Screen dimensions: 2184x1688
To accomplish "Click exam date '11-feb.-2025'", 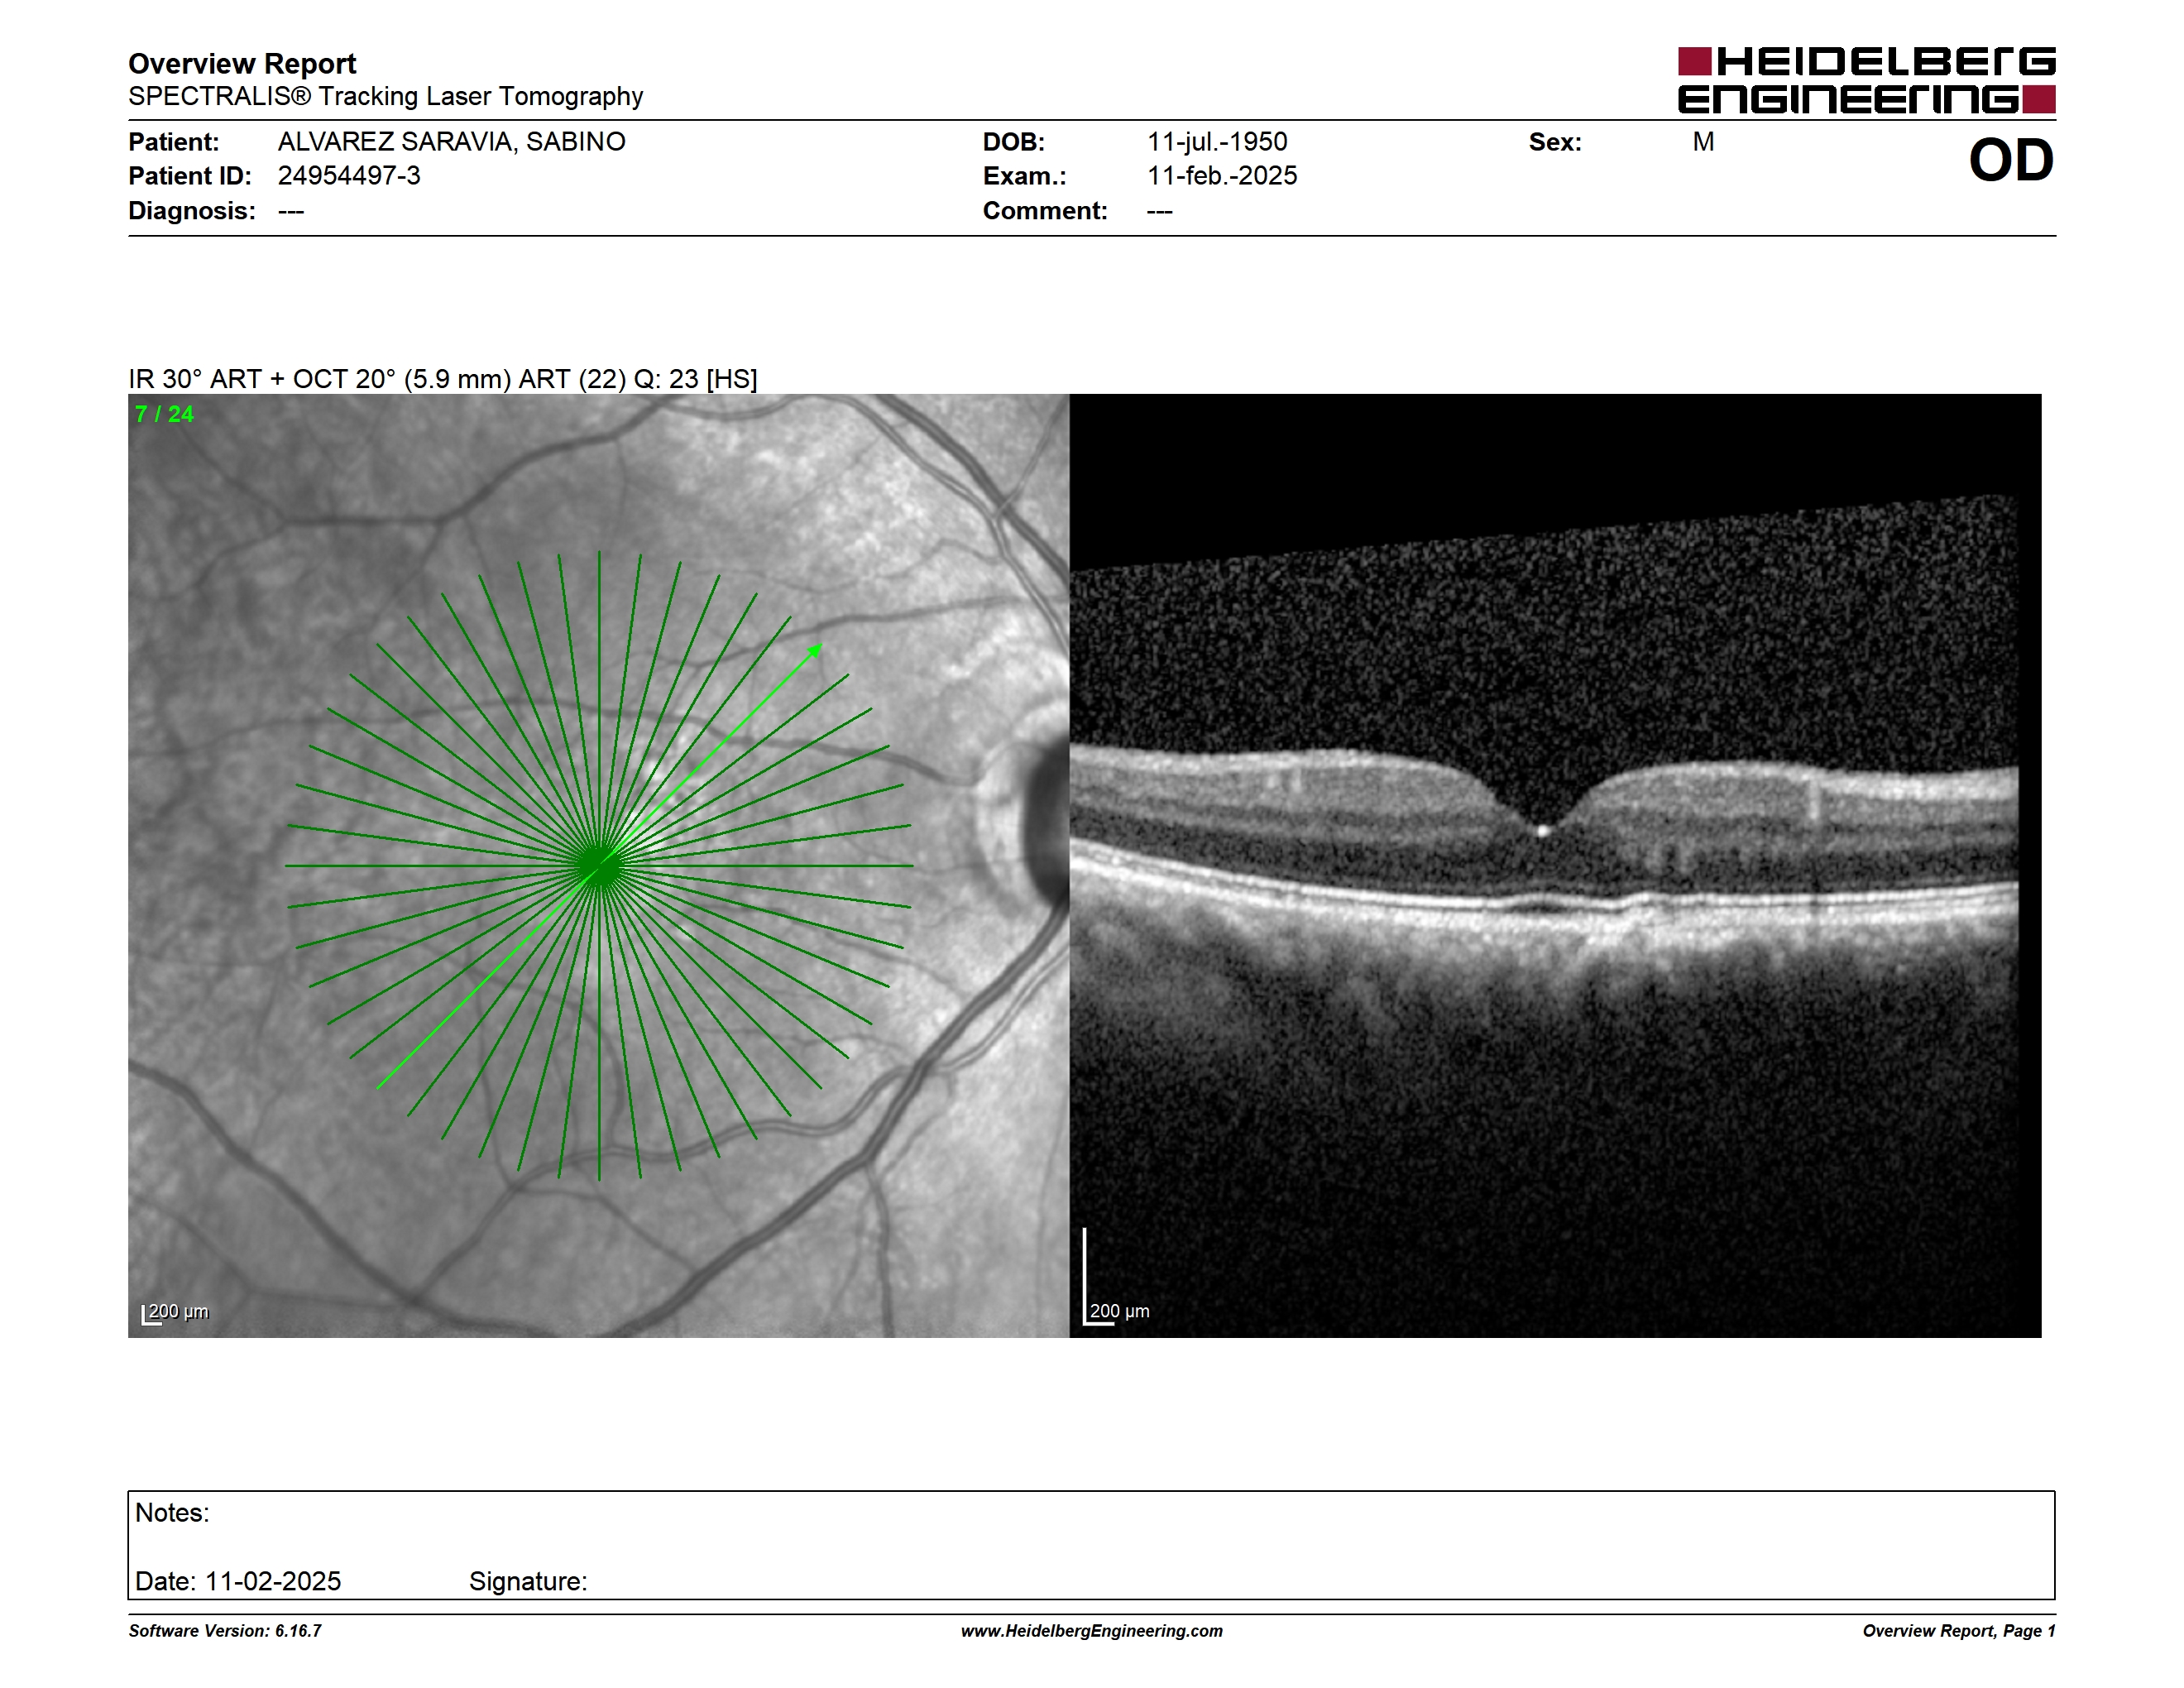I will click(1222, 176).
